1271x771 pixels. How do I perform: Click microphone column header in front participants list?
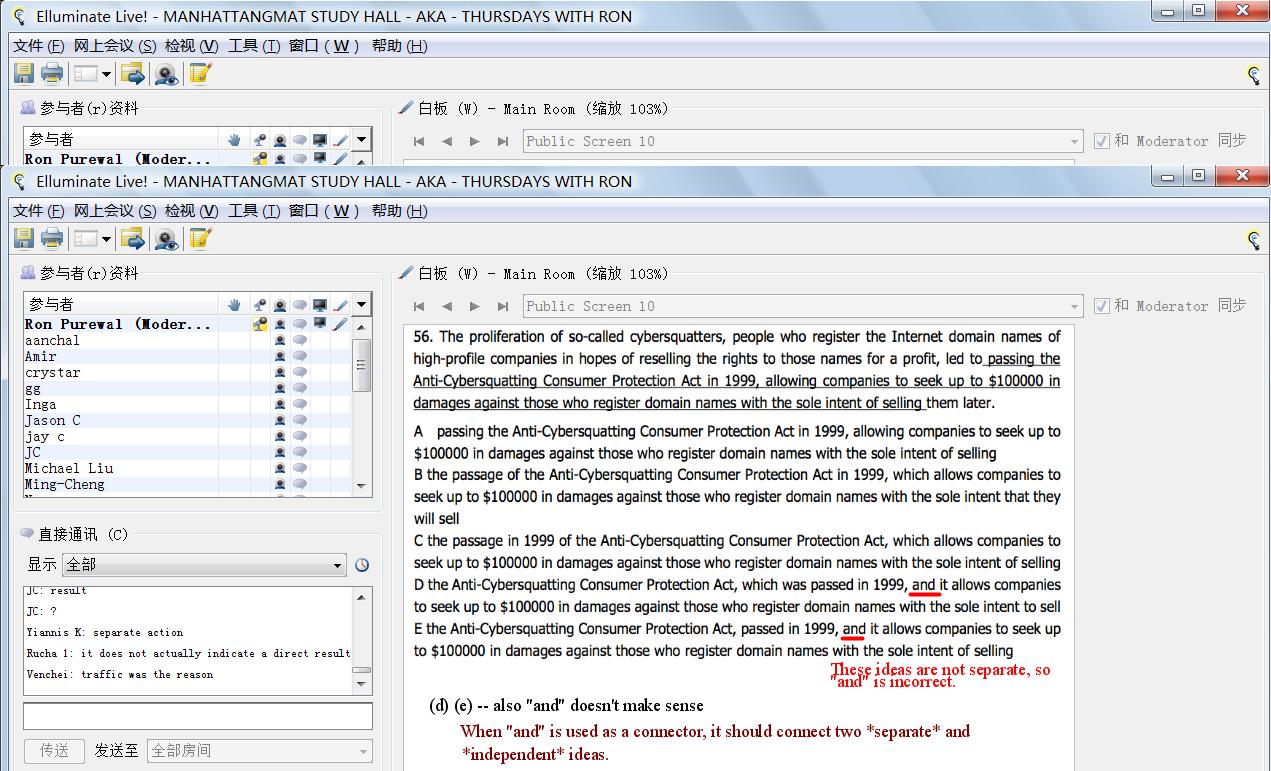(x=260, y=305)
